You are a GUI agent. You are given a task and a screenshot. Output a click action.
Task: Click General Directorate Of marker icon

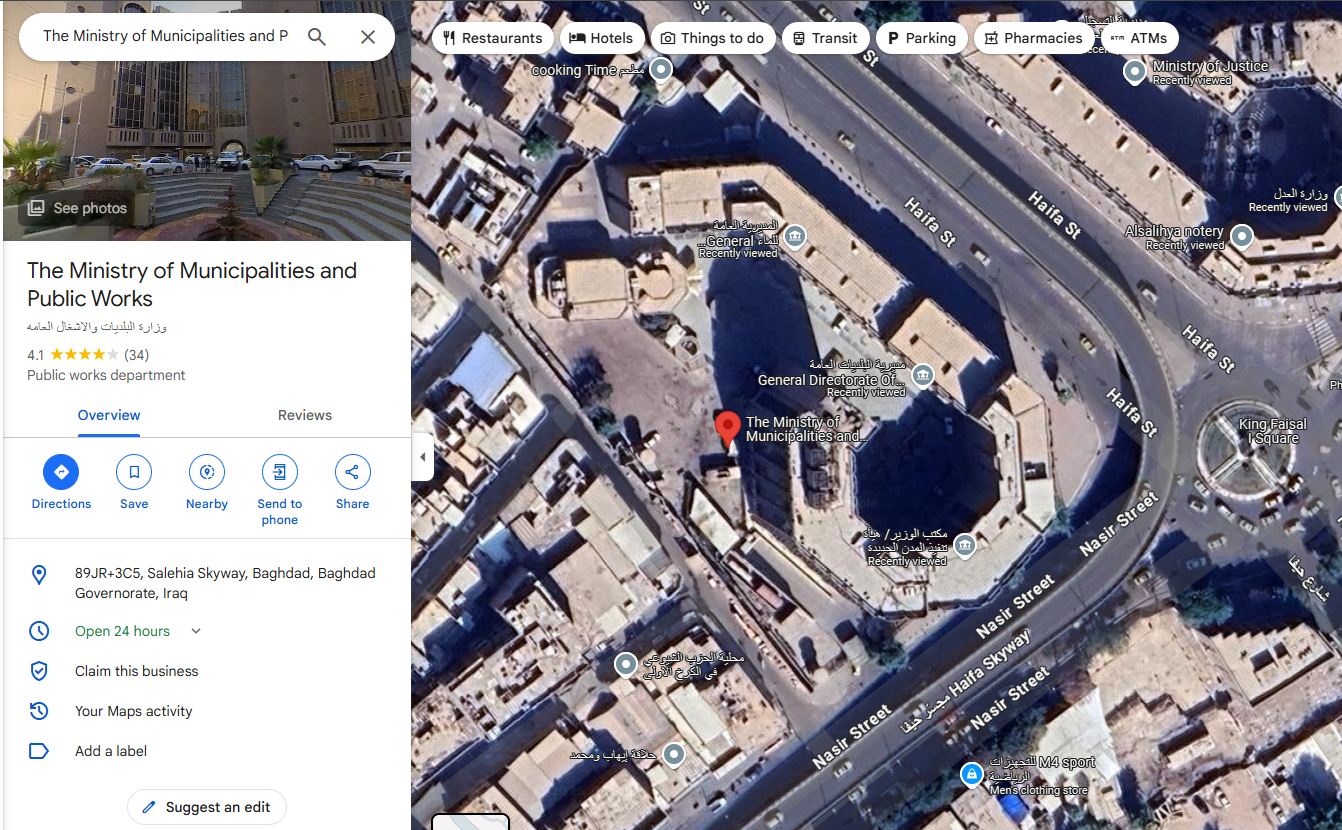[922, 375]
